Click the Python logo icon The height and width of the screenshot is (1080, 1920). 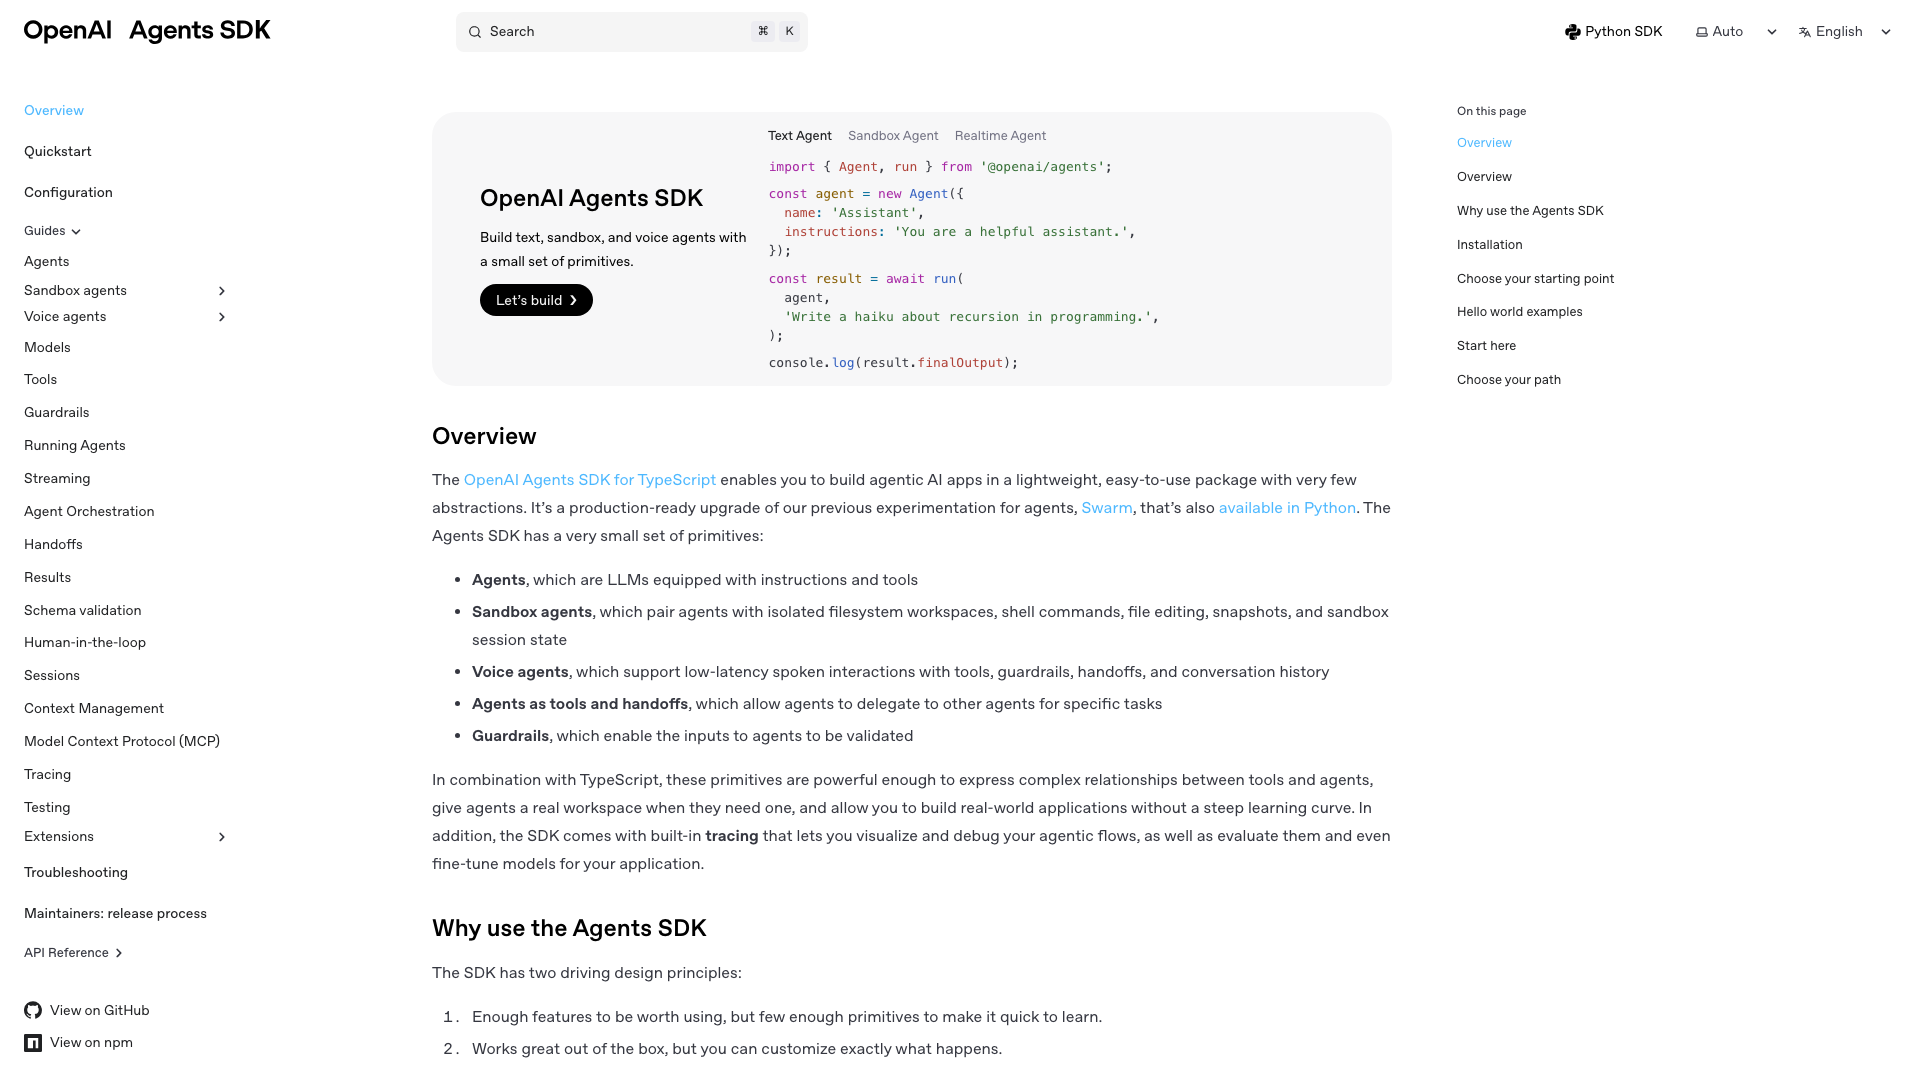point(1573,32)
